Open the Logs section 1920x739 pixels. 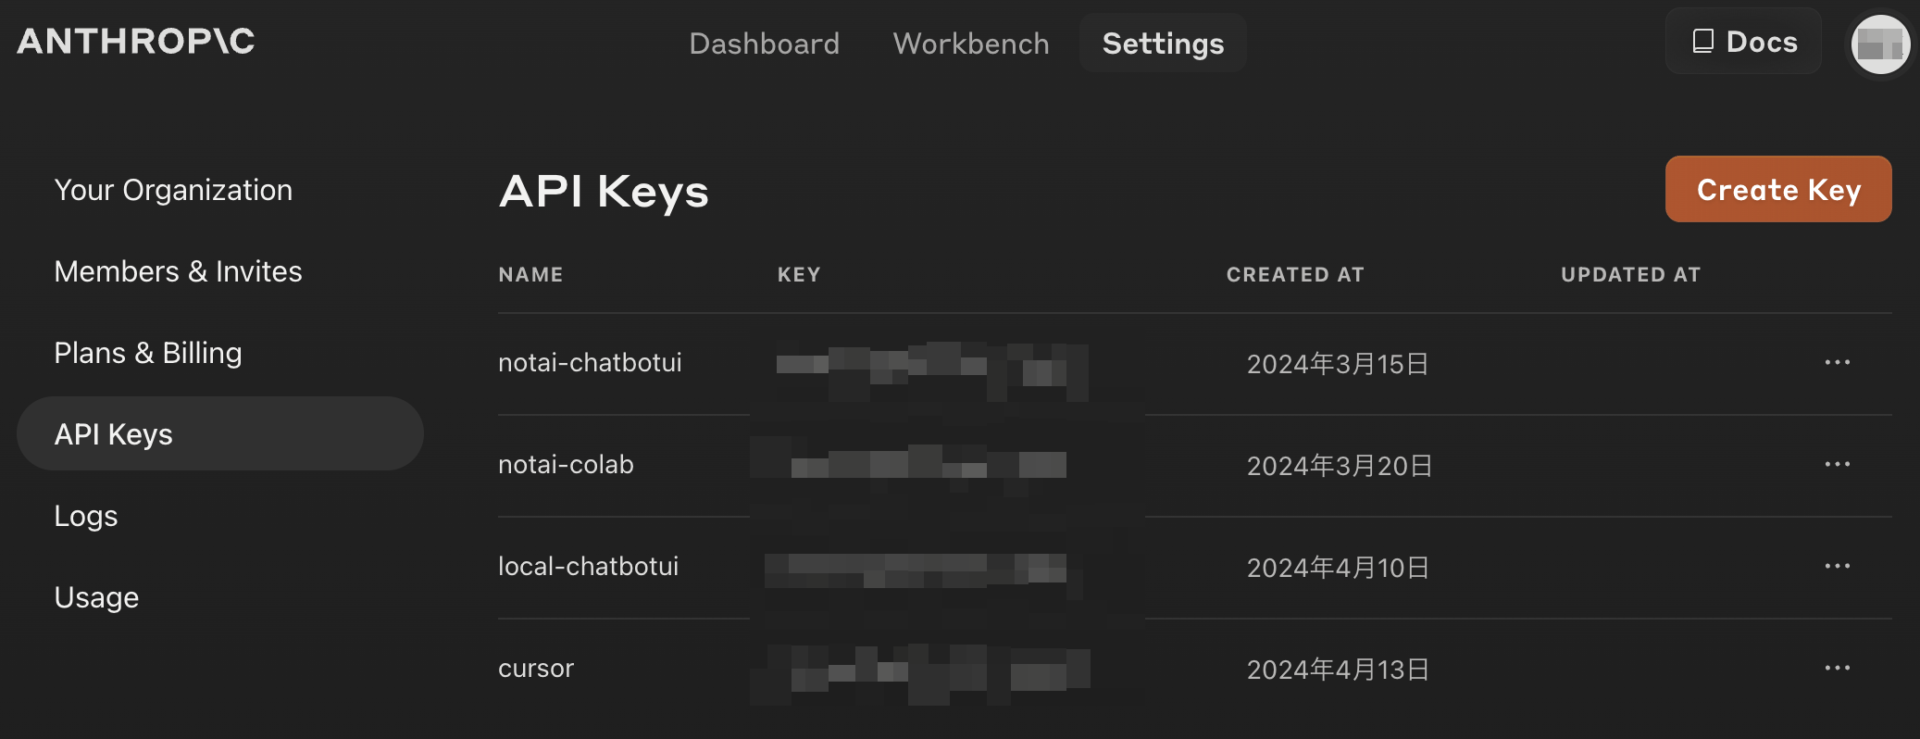point(86,516)
